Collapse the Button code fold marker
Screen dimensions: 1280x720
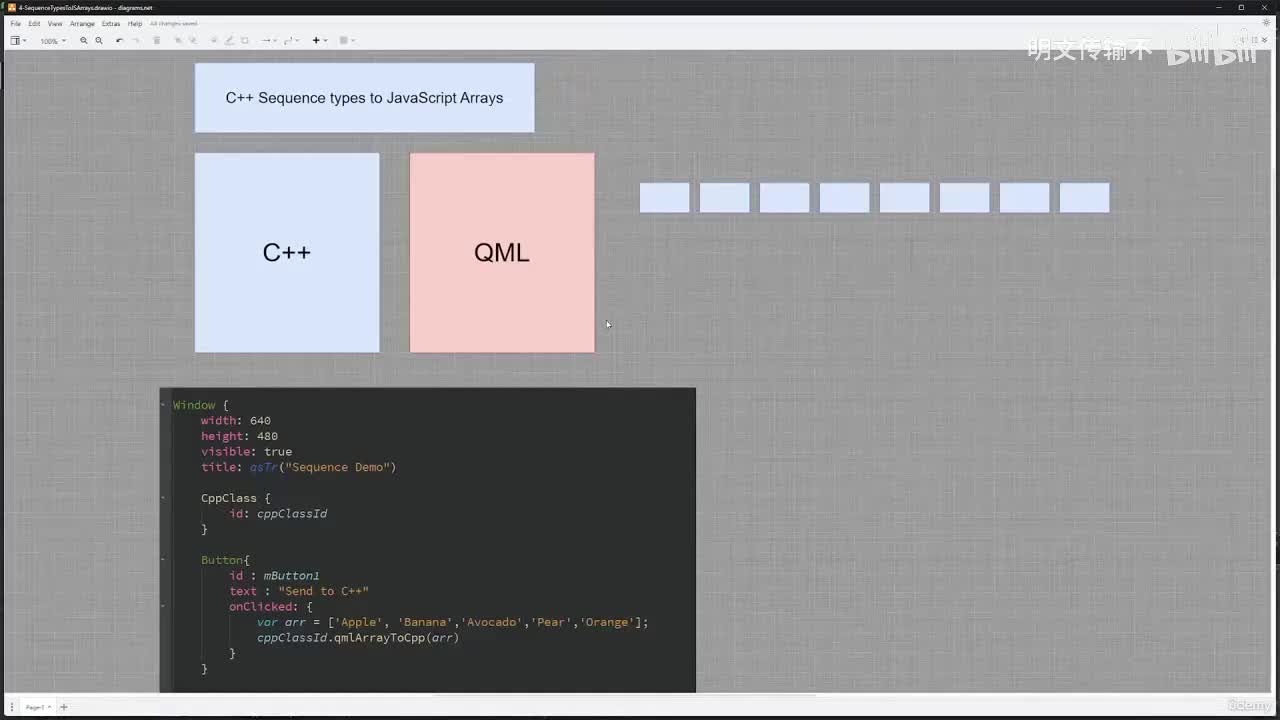[x=163, y=560]
